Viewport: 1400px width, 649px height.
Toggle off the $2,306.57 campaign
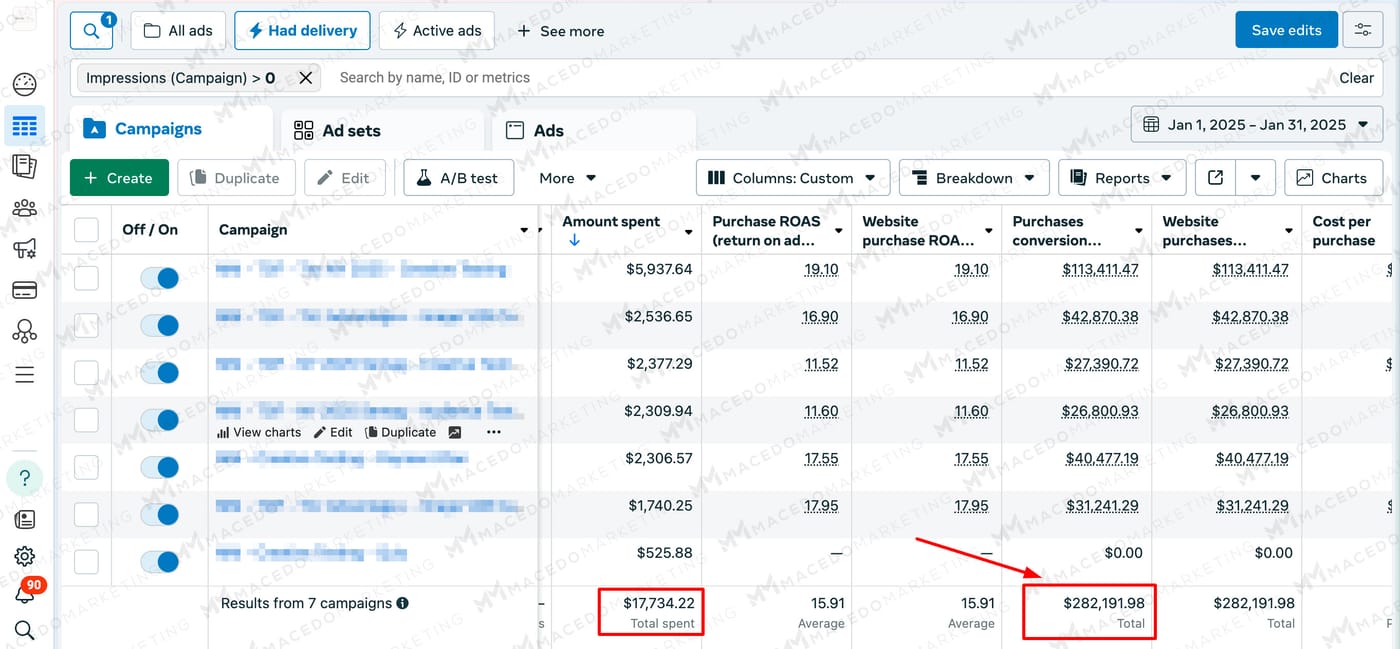pyautogui.click(x=160, y=467)
